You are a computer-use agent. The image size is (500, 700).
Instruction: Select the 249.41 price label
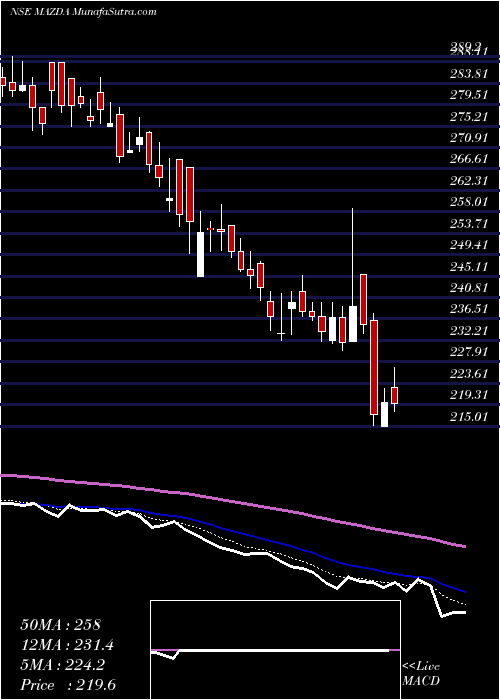[468, 246]
